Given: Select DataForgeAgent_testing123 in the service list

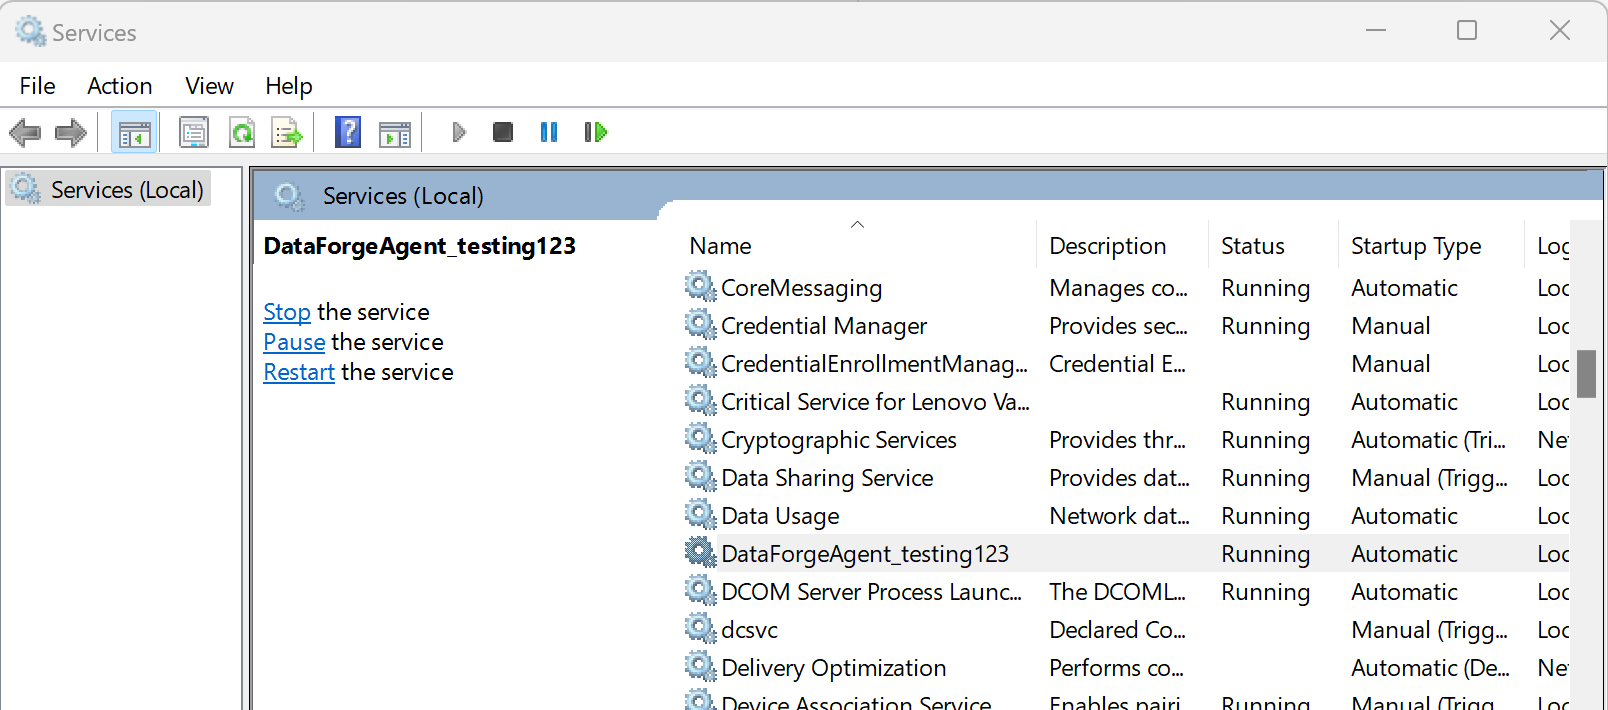Looking at the screenshot, I should (865, 554).
